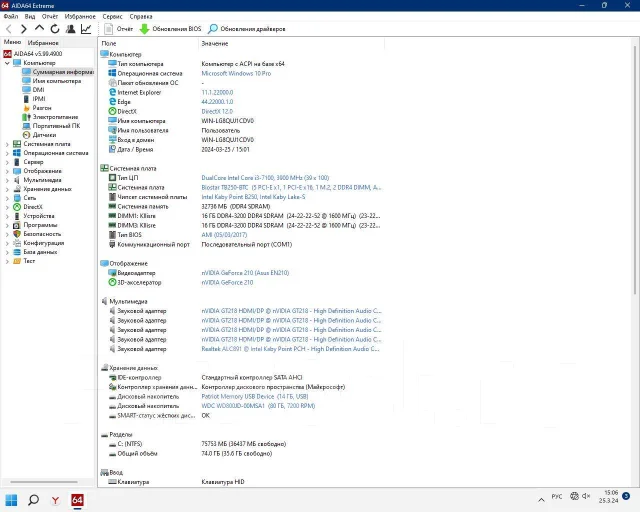Viewport: 640px width, 512px height.
Task: Select the Устройства tree item
Action: pos(34,216)
